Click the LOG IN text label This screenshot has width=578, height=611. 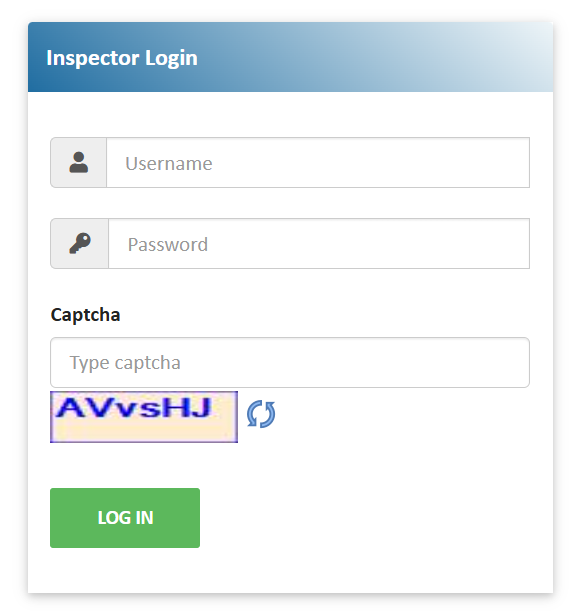pyautogui.click(x=125, y=518)
